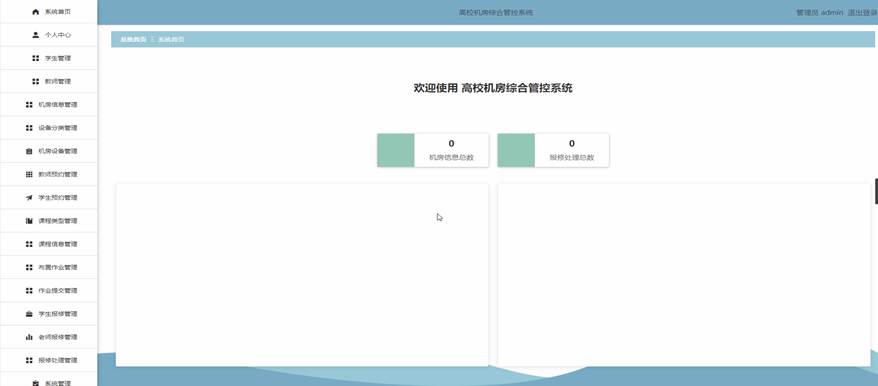
Task: Open the 设备分类管理 menu
Action: coord(49,128)
